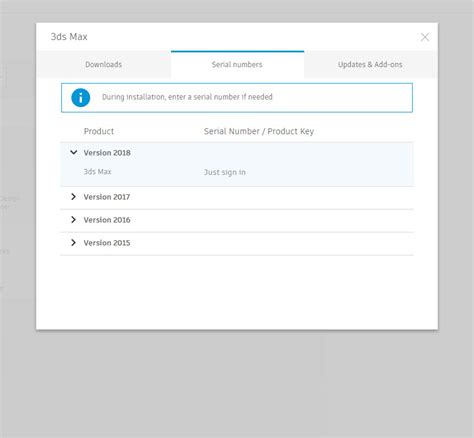Click 'Serial Number / Product Key' column header
The width and height of the screenshot is (474, 438).
259,131
